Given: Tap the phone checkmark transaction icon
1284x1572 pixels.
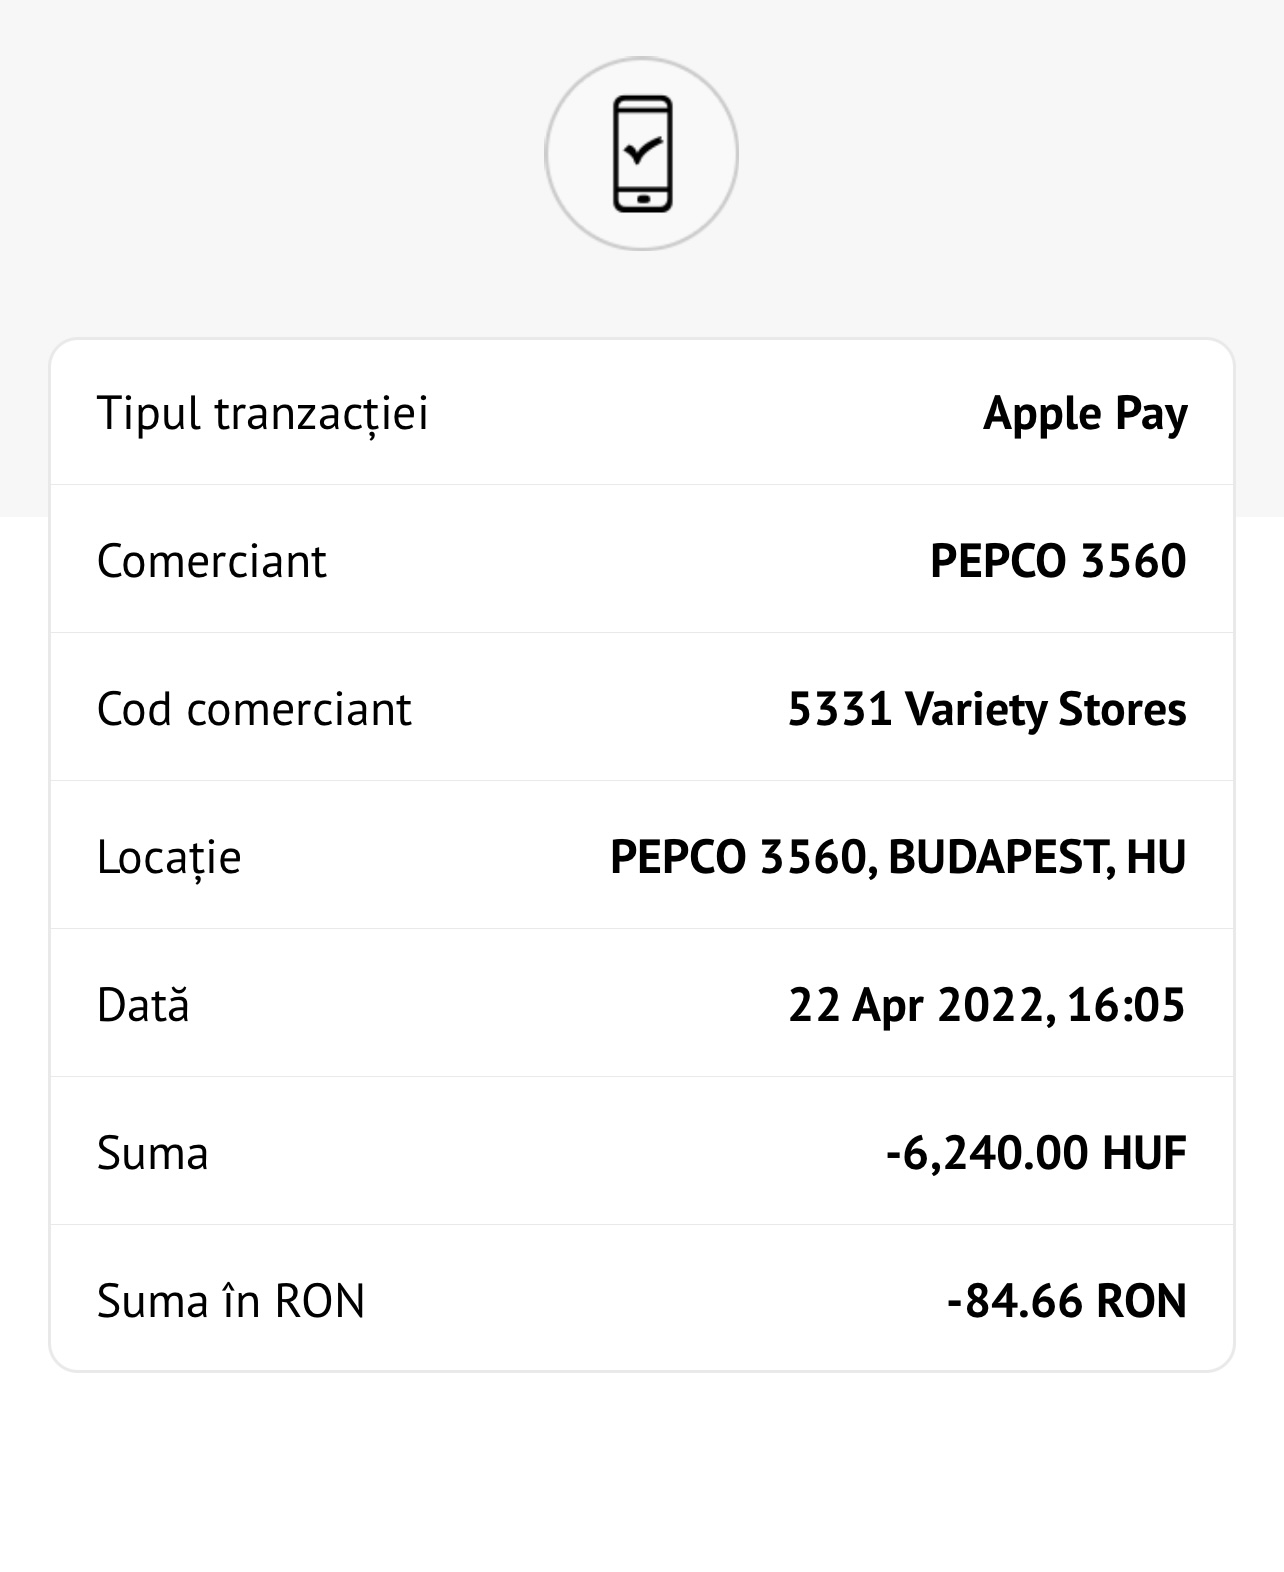Looking at the screenshot, I should point(641,154).
